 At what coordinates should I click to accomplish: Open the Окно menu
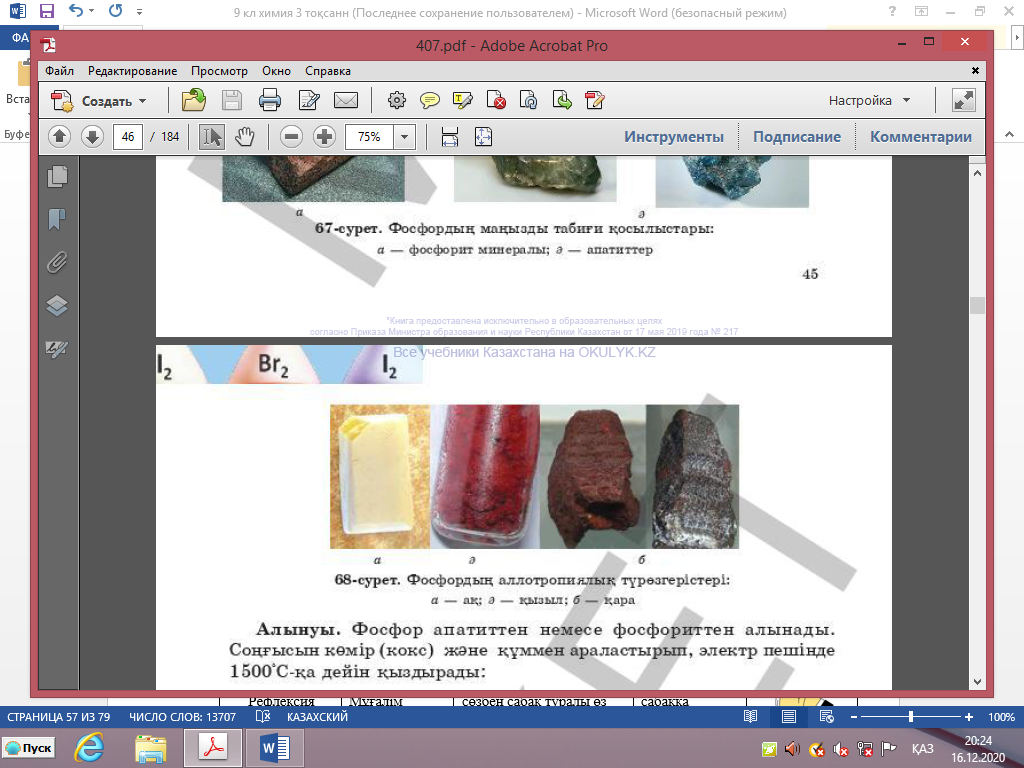[276, 71]
